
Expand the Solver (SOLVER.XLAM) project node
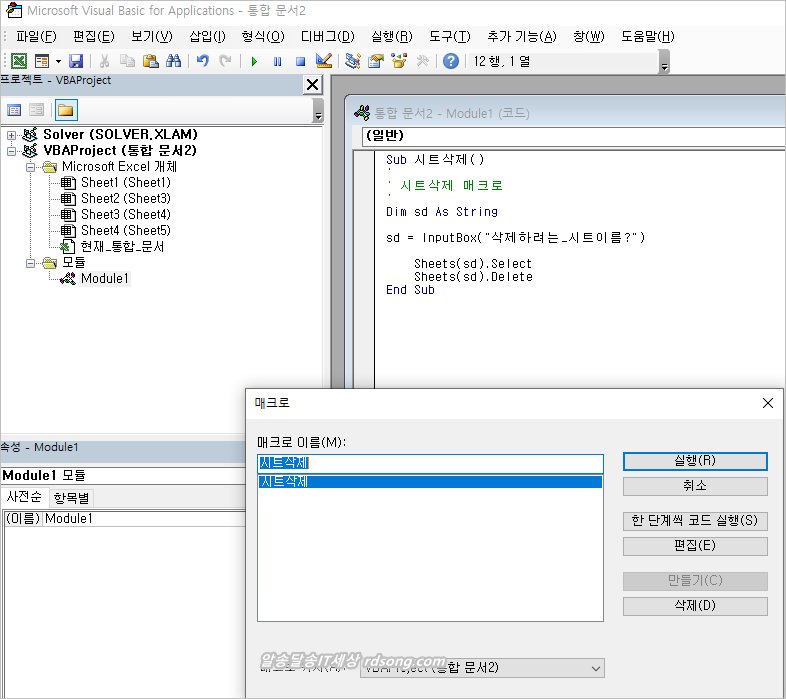[x=11, y=135]
